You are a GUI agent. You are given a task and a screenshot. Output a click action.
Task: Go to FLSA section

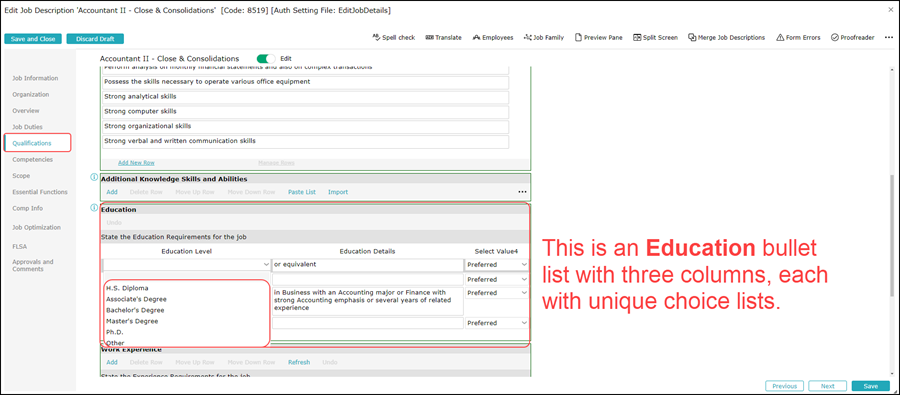(x=19, y=246)
